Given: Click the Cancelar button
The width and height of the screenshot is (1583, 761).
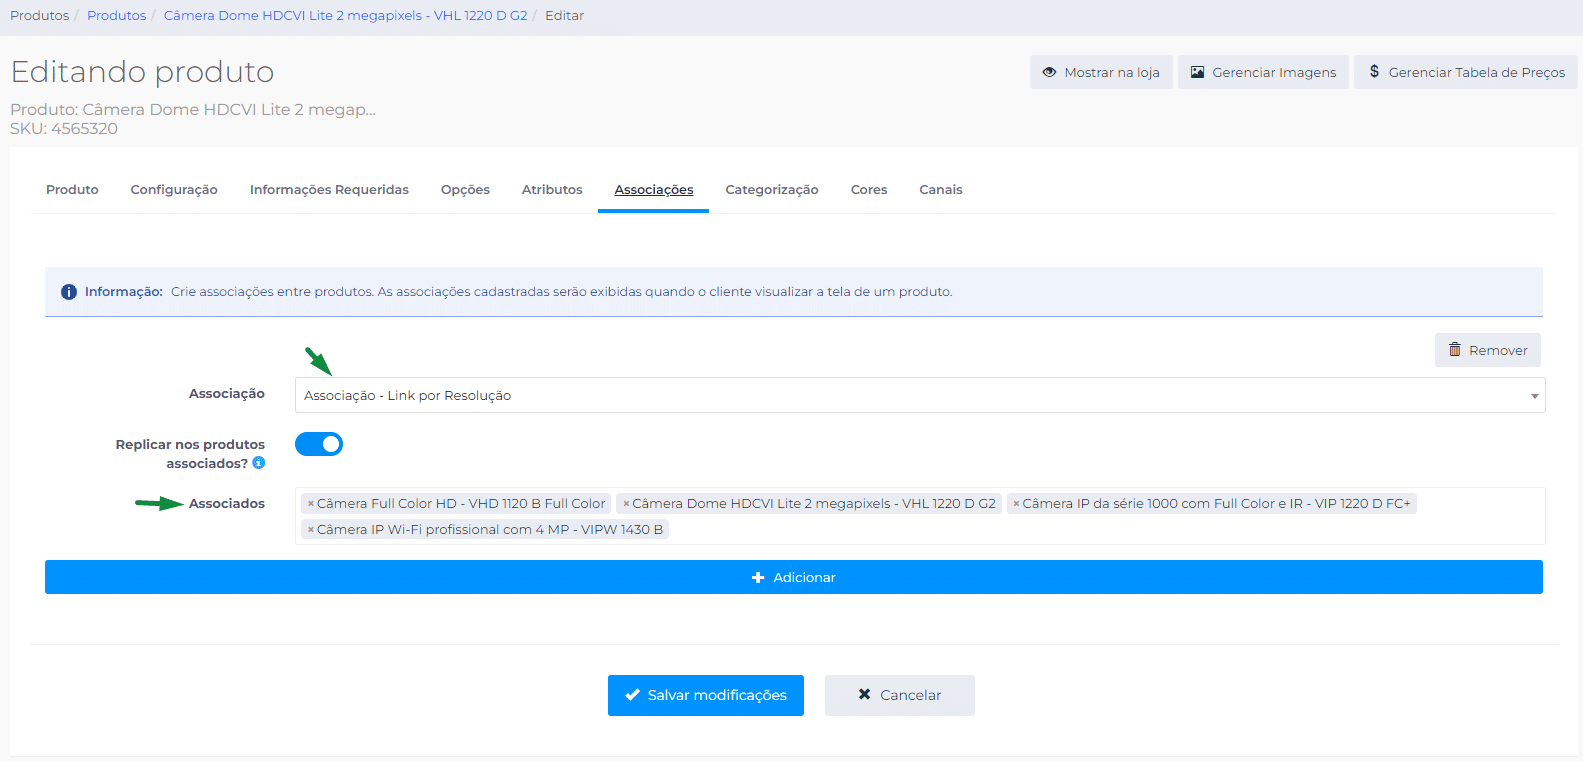Looking at the screenshot, I should 900,695.
